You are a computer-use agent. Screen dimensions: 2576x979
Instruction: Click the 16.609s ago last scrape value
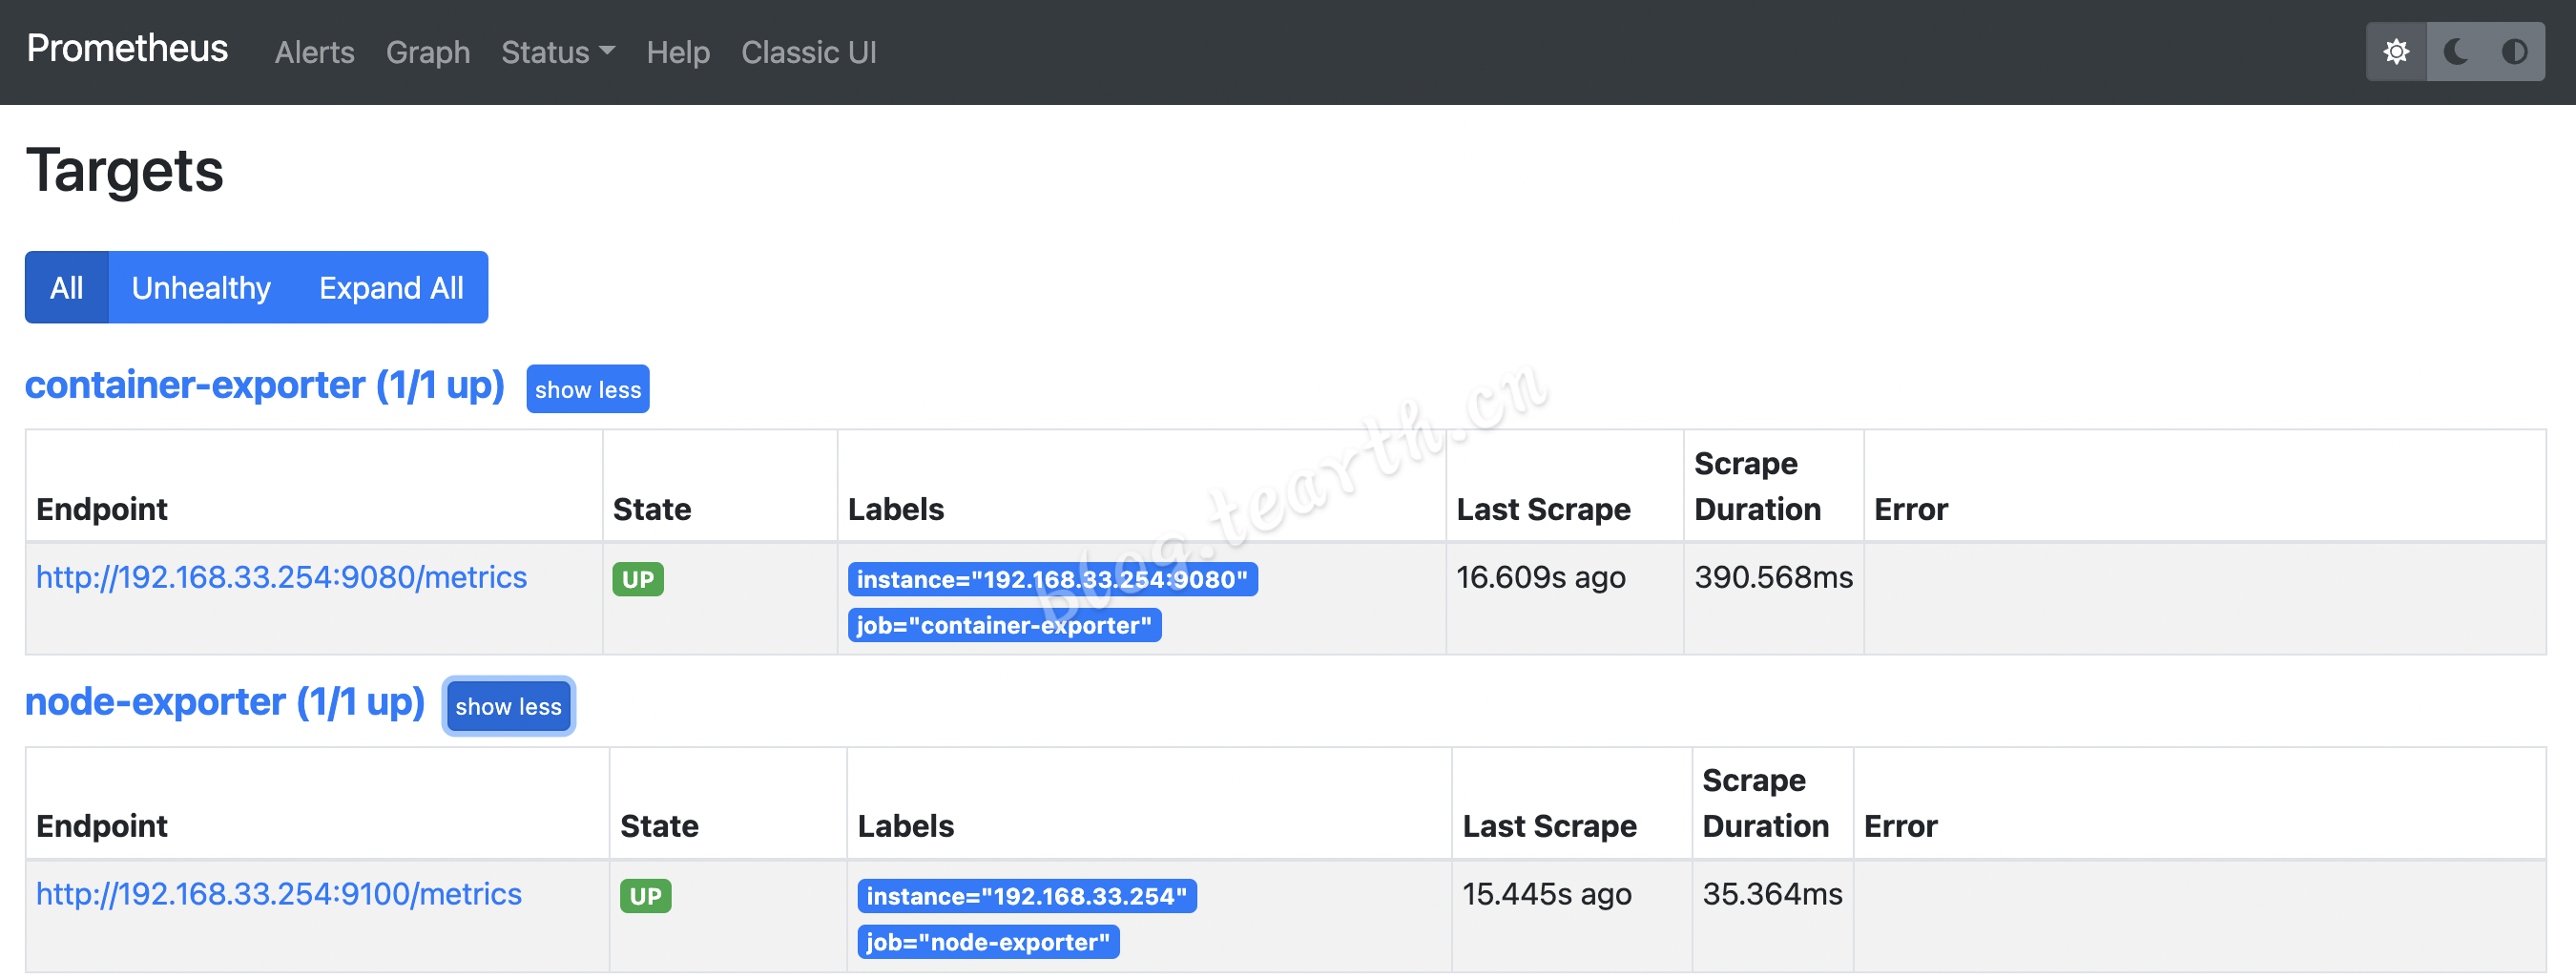tap(1540, 577)
